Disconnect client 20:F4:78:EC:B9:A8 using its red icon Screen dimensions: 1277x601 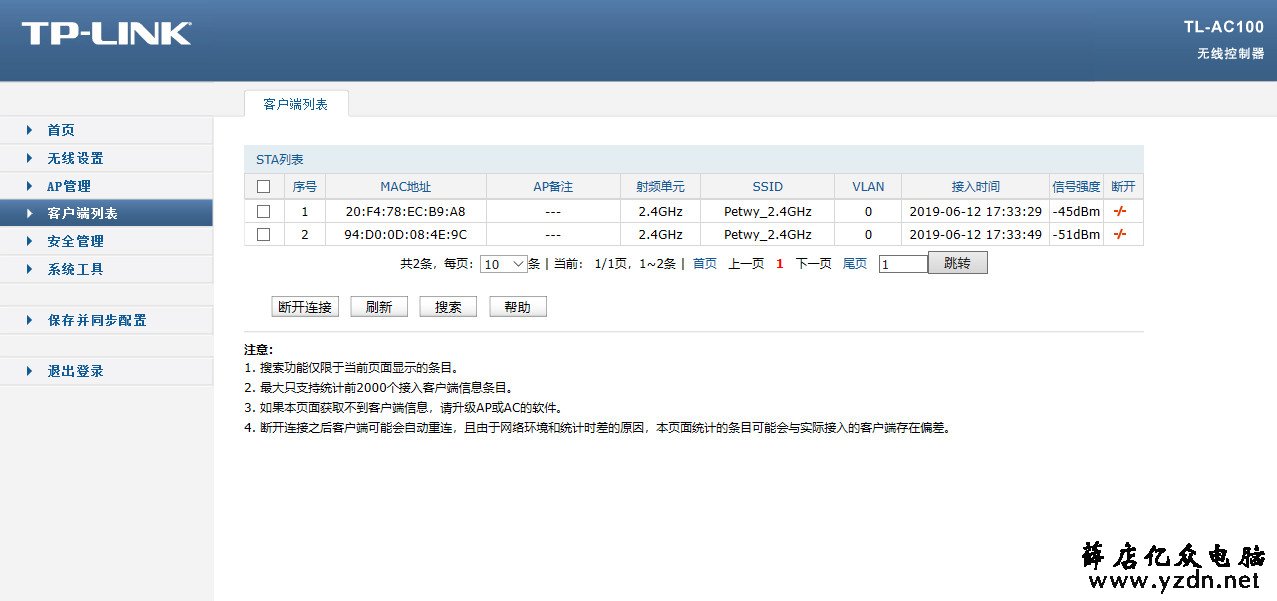[x=1120, y=211]
